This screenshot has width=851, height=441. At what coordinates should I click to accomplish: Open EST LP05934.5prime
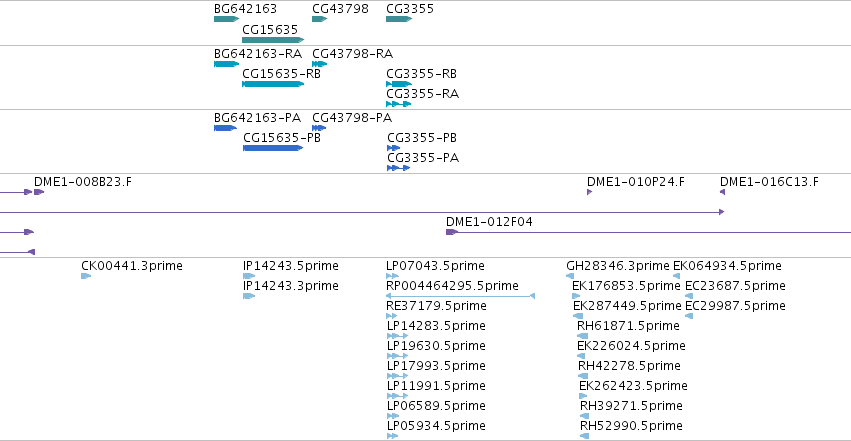(x=392, y=436)
